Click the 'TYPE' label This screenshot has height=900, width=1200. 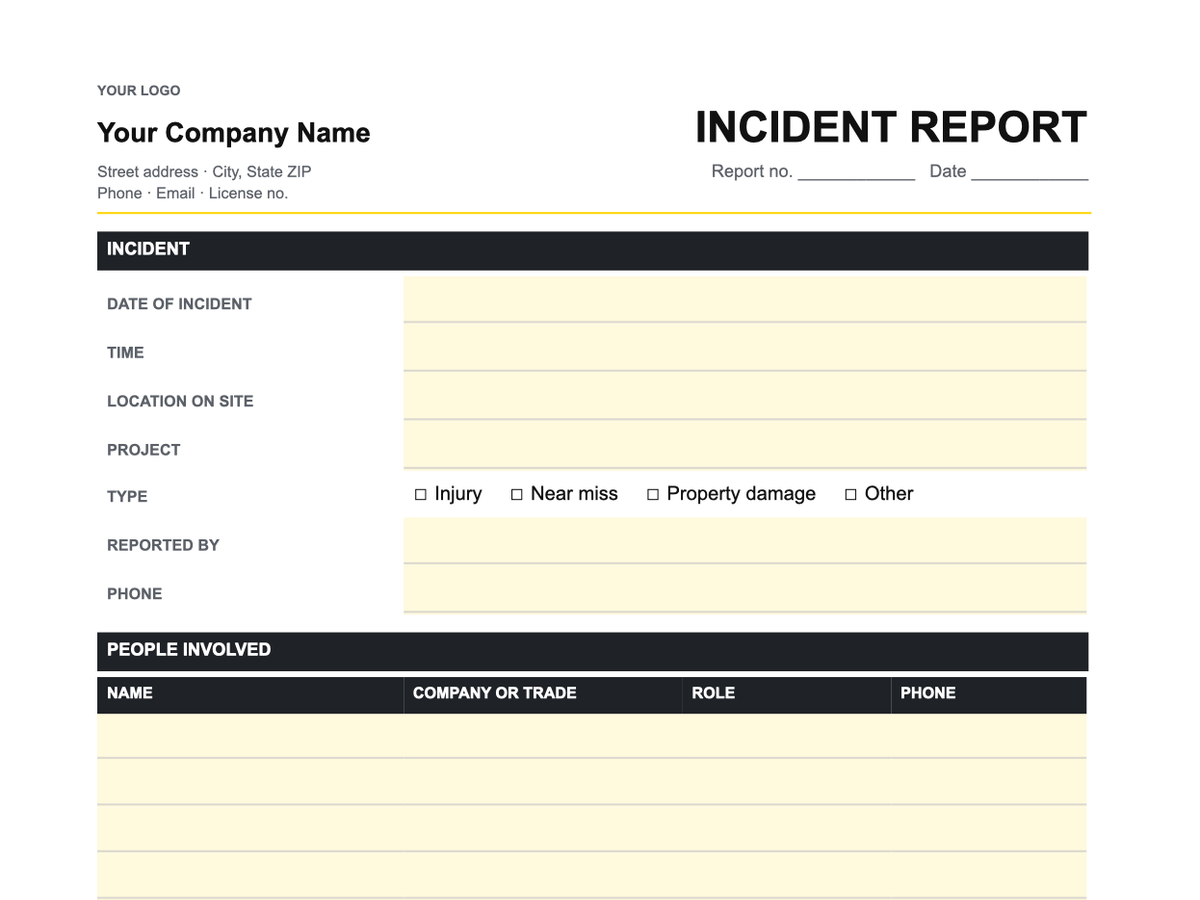(x=127, y=497)
